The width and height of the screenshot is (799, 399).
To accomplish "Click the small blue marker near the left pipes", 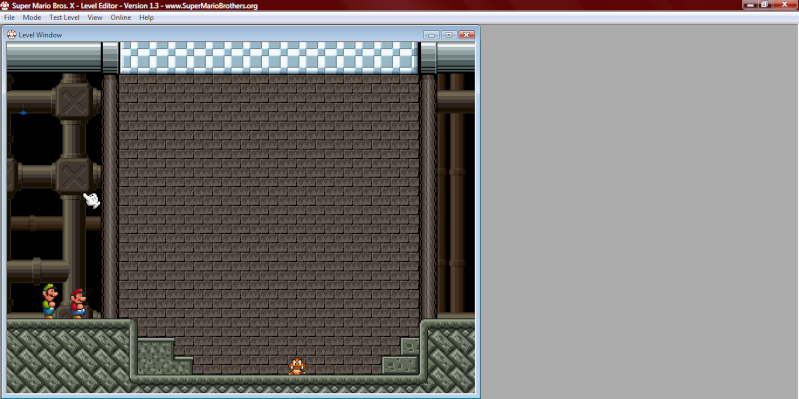I will click(x=23, y=112).
